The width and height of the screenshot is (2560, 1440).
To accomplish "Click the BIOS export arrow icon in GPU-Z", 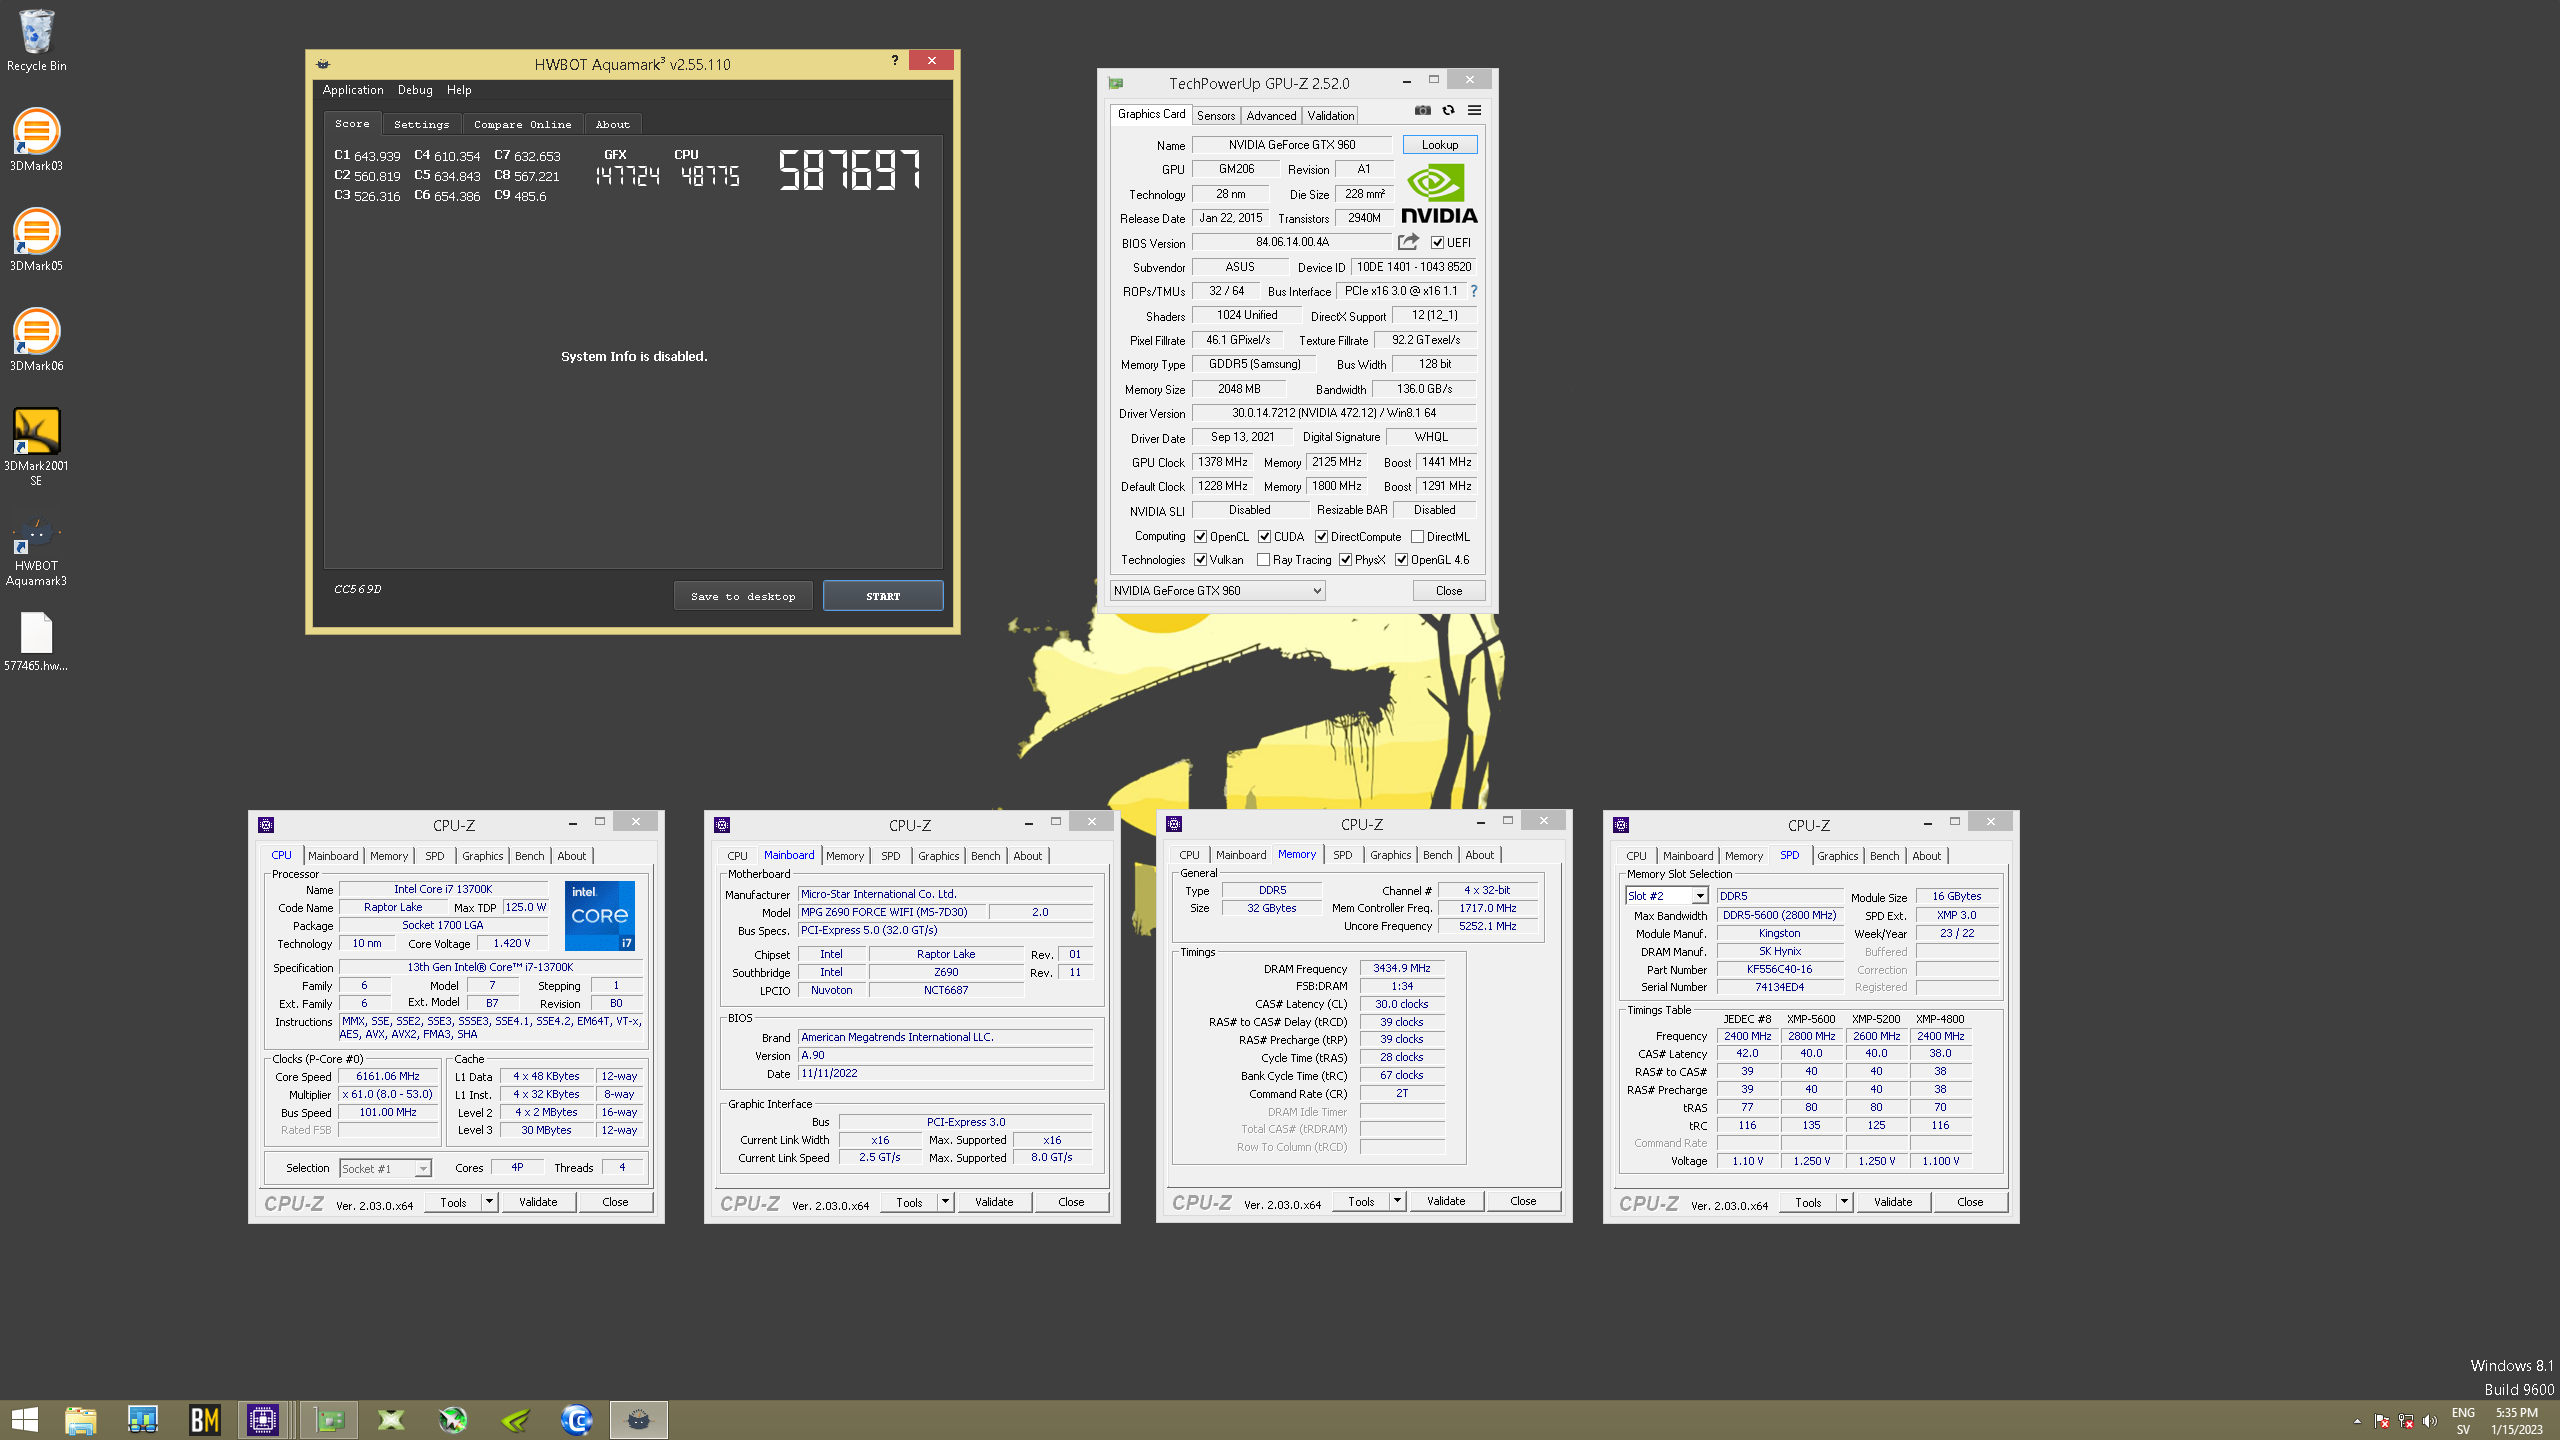I will pyautogui.click(x=1408, y=242).
